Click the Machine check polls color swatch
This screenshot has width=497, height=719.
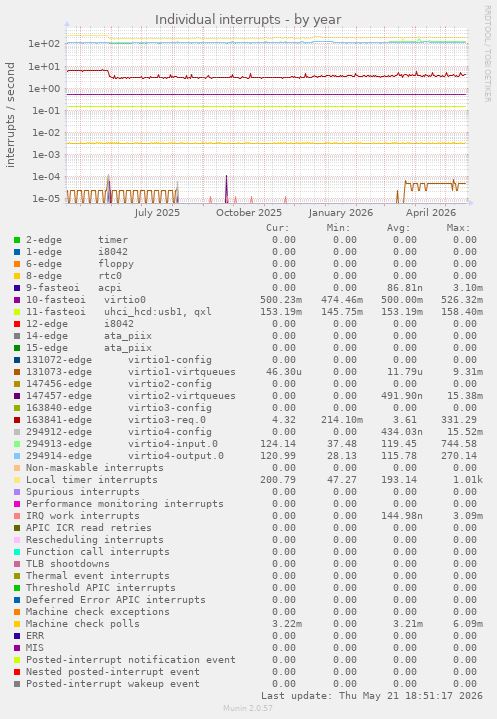pyautogui.click(x=17, y=624)
